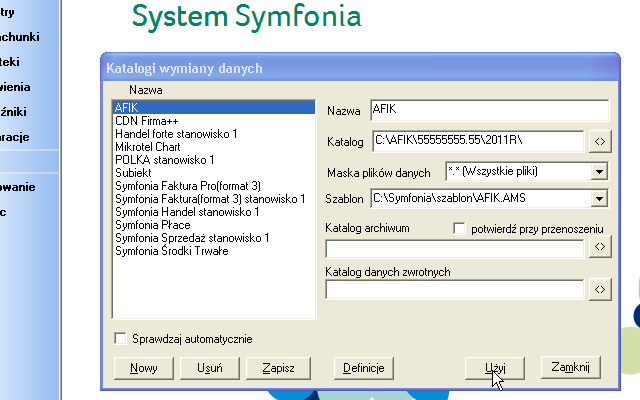This screenshot has width=640, height=400.
Task: Select Handel forte stanowisko 1
Action: [214, 134]
